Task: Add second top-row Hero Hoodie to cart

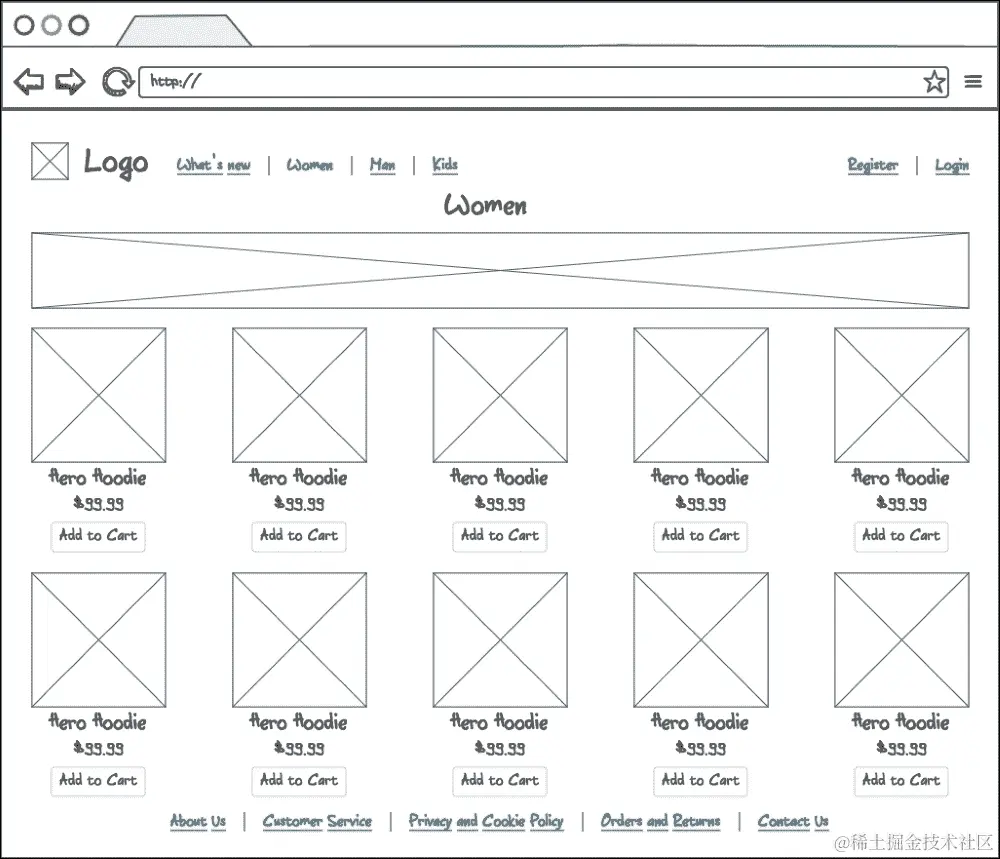Action: [x=299, y=536]
